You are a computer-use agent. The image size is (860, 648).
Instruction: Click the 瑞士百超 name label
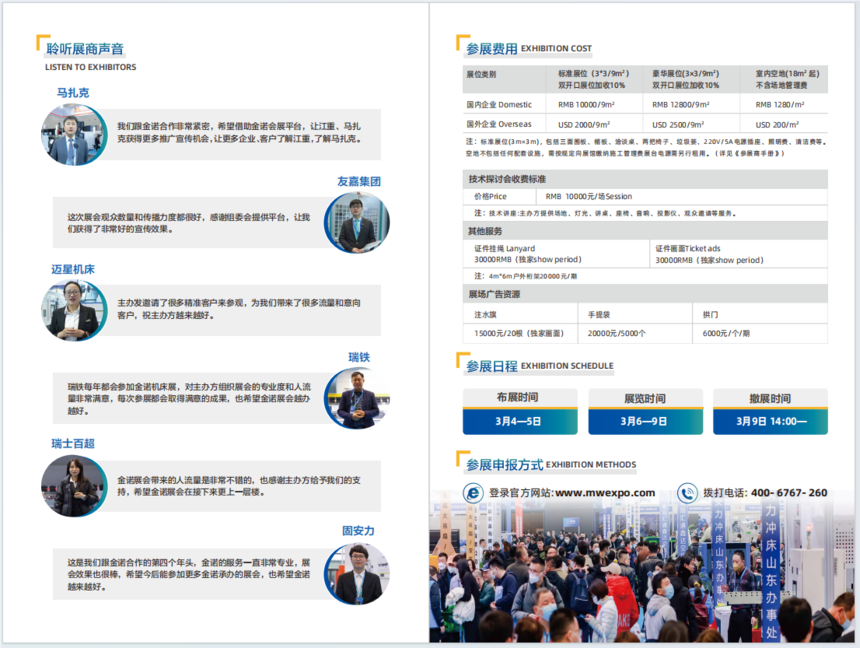73,443
